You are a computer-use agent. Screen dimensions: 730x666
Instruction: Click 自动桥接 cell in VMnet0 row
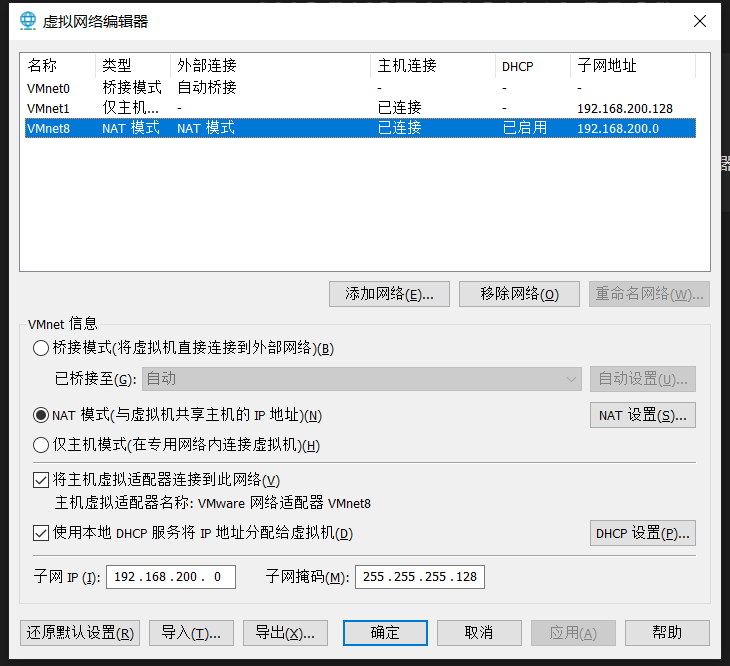pyautogui.click(x=207, y=87)
